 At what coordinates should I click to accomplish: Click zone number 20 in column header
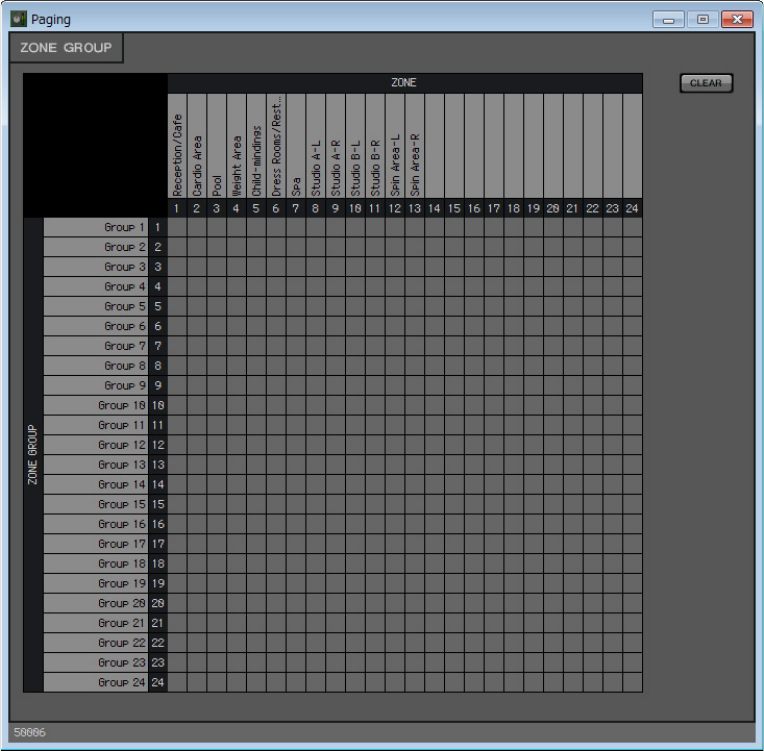(x=553, y=209)
